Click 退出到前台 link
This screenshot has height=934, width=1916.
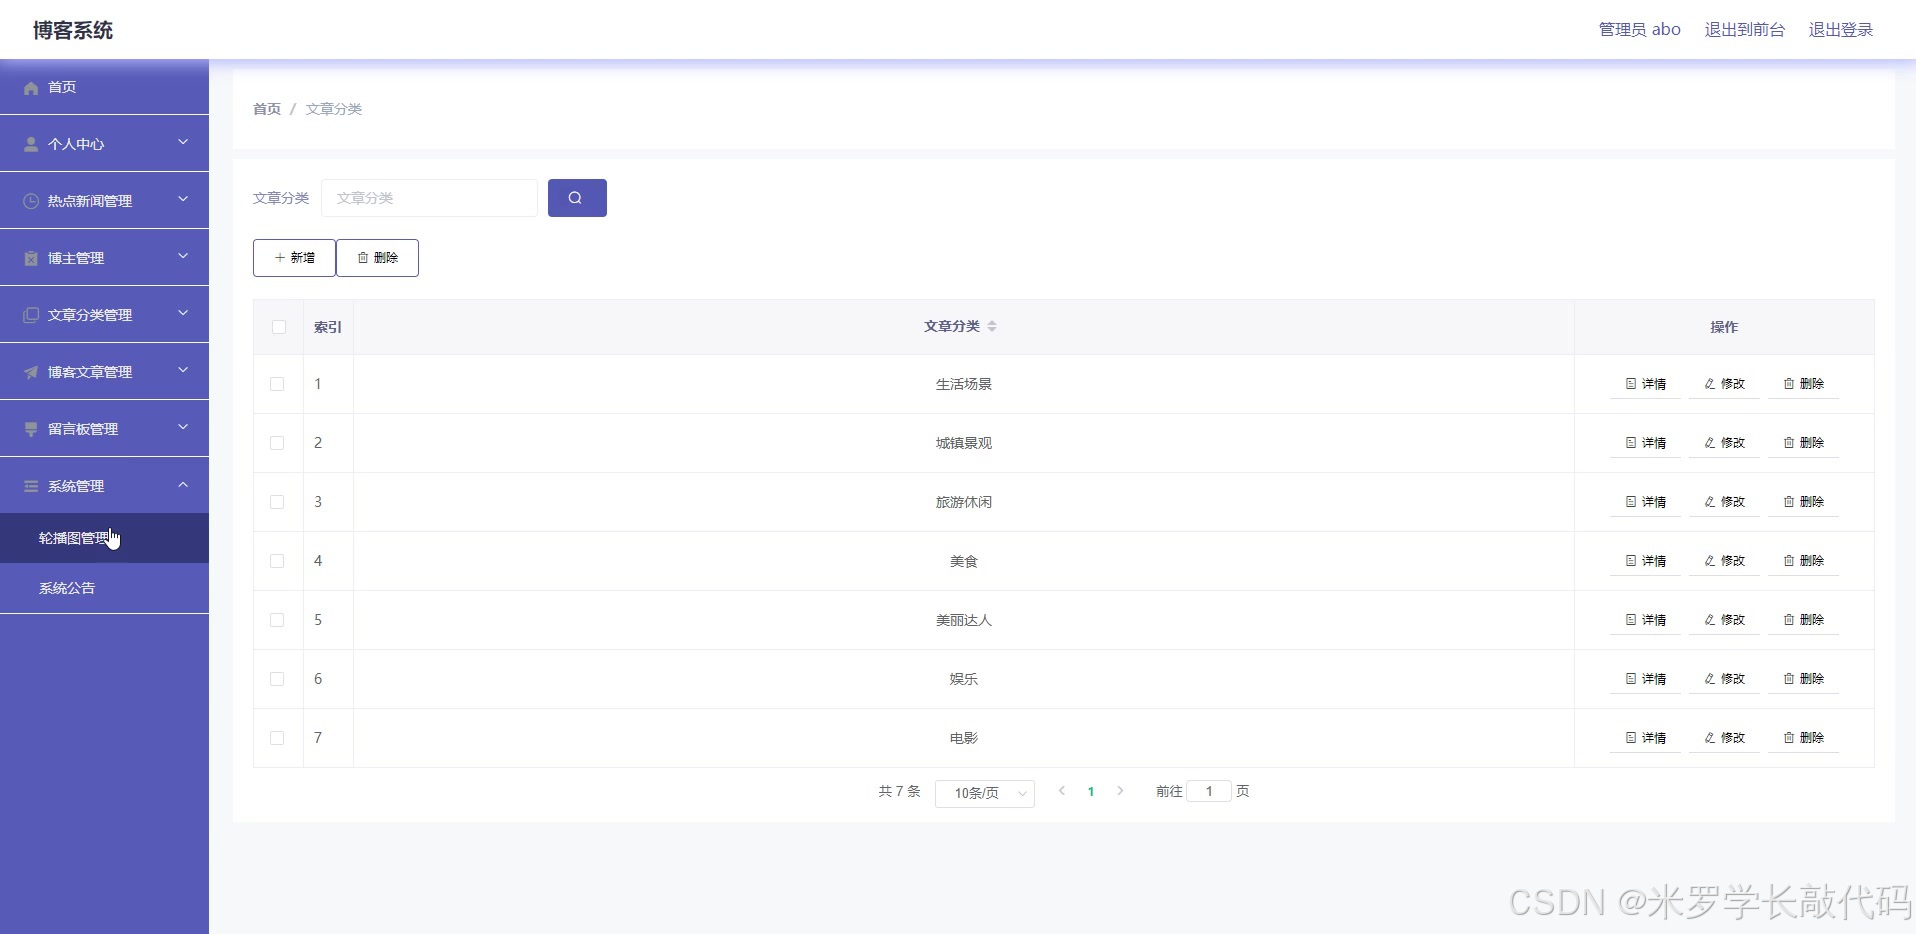click(x=1744, y=30)
